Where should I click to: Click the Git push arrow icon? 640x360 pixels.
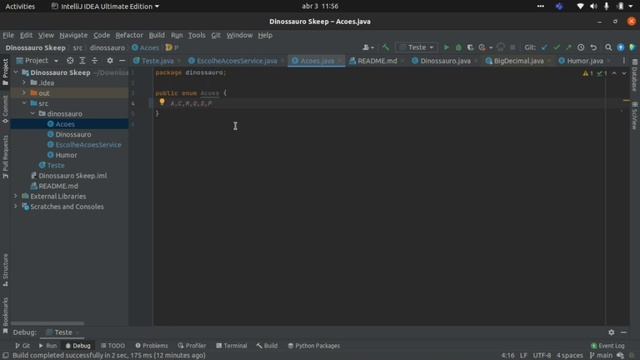click(569, 47)
